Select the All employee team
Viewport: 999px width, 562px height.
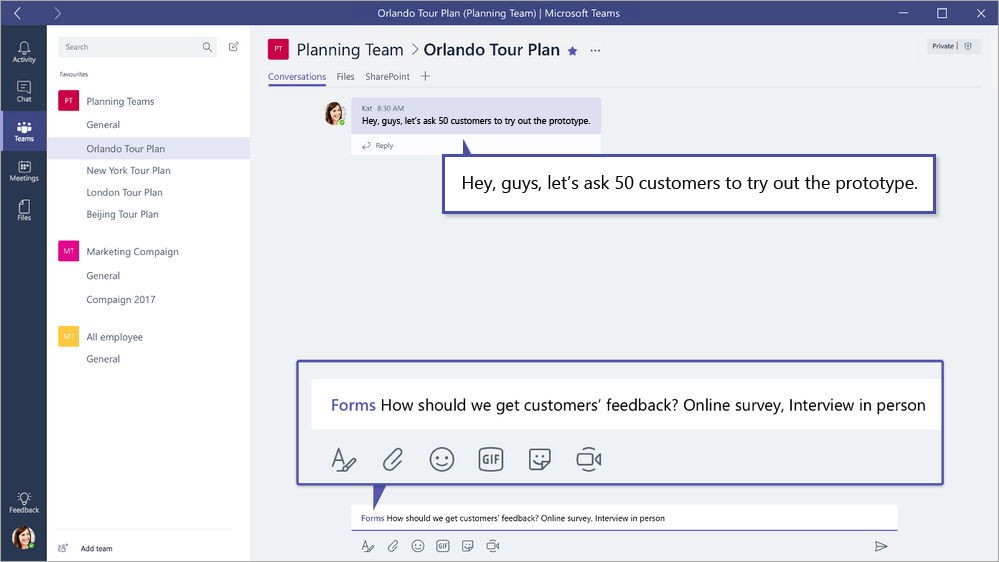[115, 337]
